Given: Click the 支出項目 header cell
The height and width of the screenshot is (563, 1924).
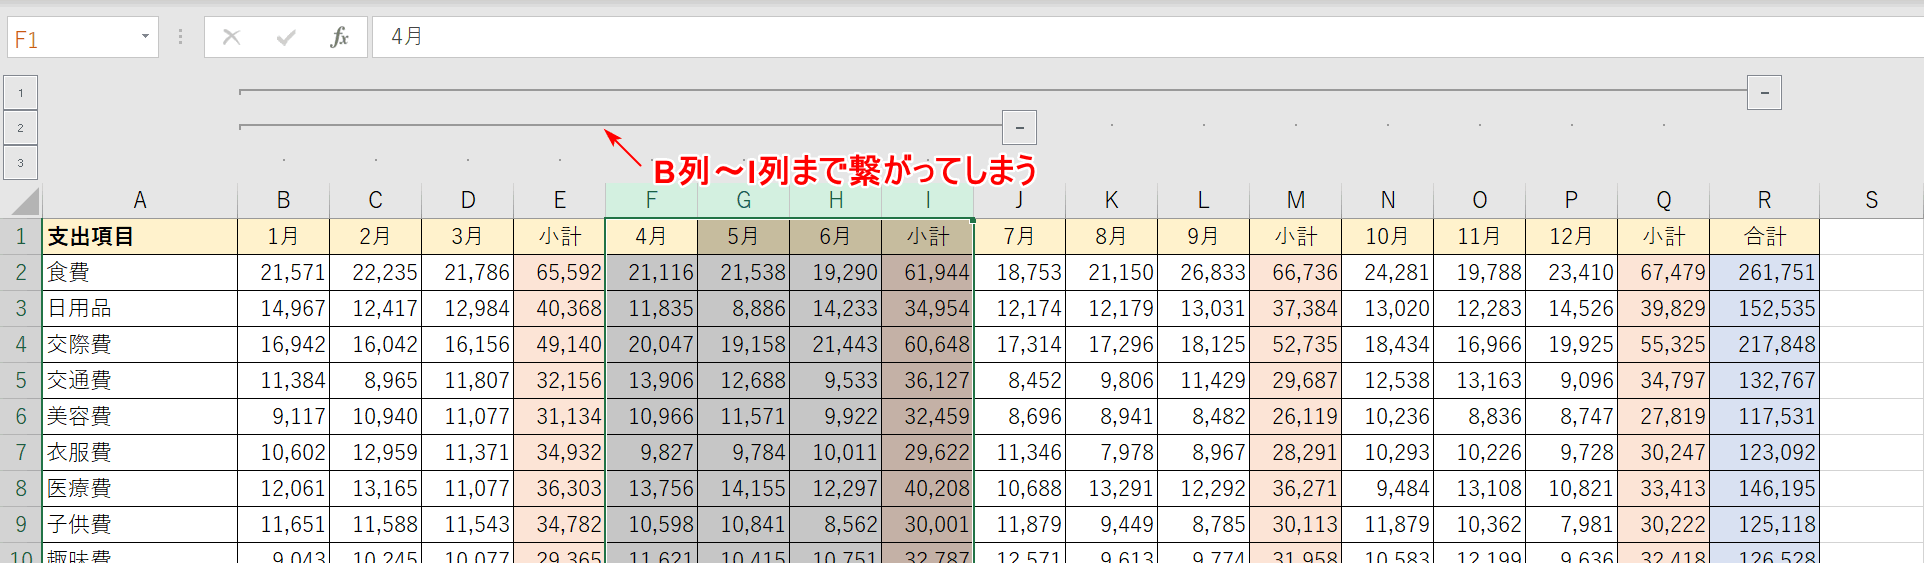Looking at the screenshot, I should tap(140, 237).
